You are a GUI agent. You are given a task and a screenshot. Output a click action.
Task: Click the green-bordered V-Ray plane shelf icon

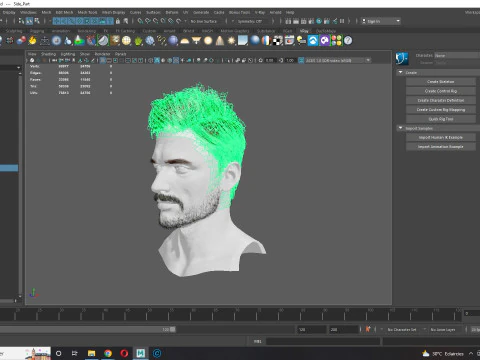tap(103, 41)
